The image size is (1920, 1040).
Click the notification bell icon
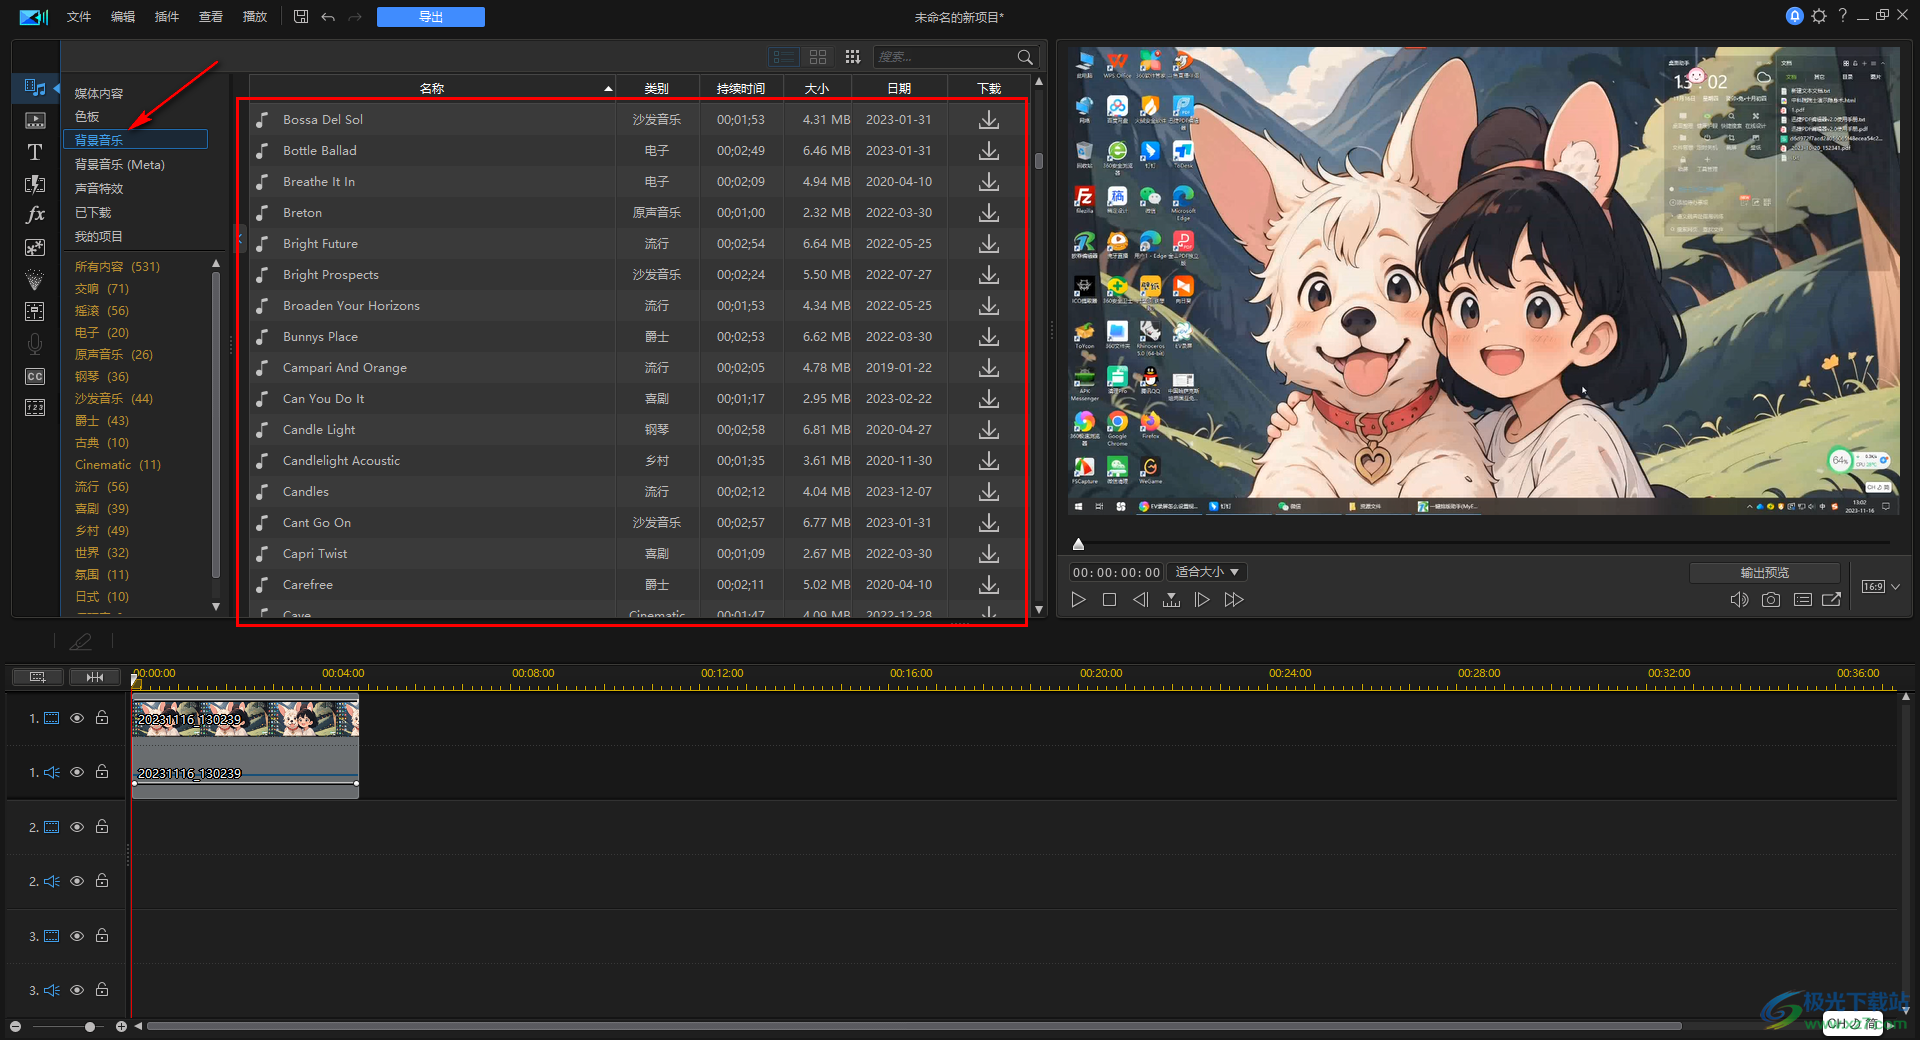(x=1795, y=16)
